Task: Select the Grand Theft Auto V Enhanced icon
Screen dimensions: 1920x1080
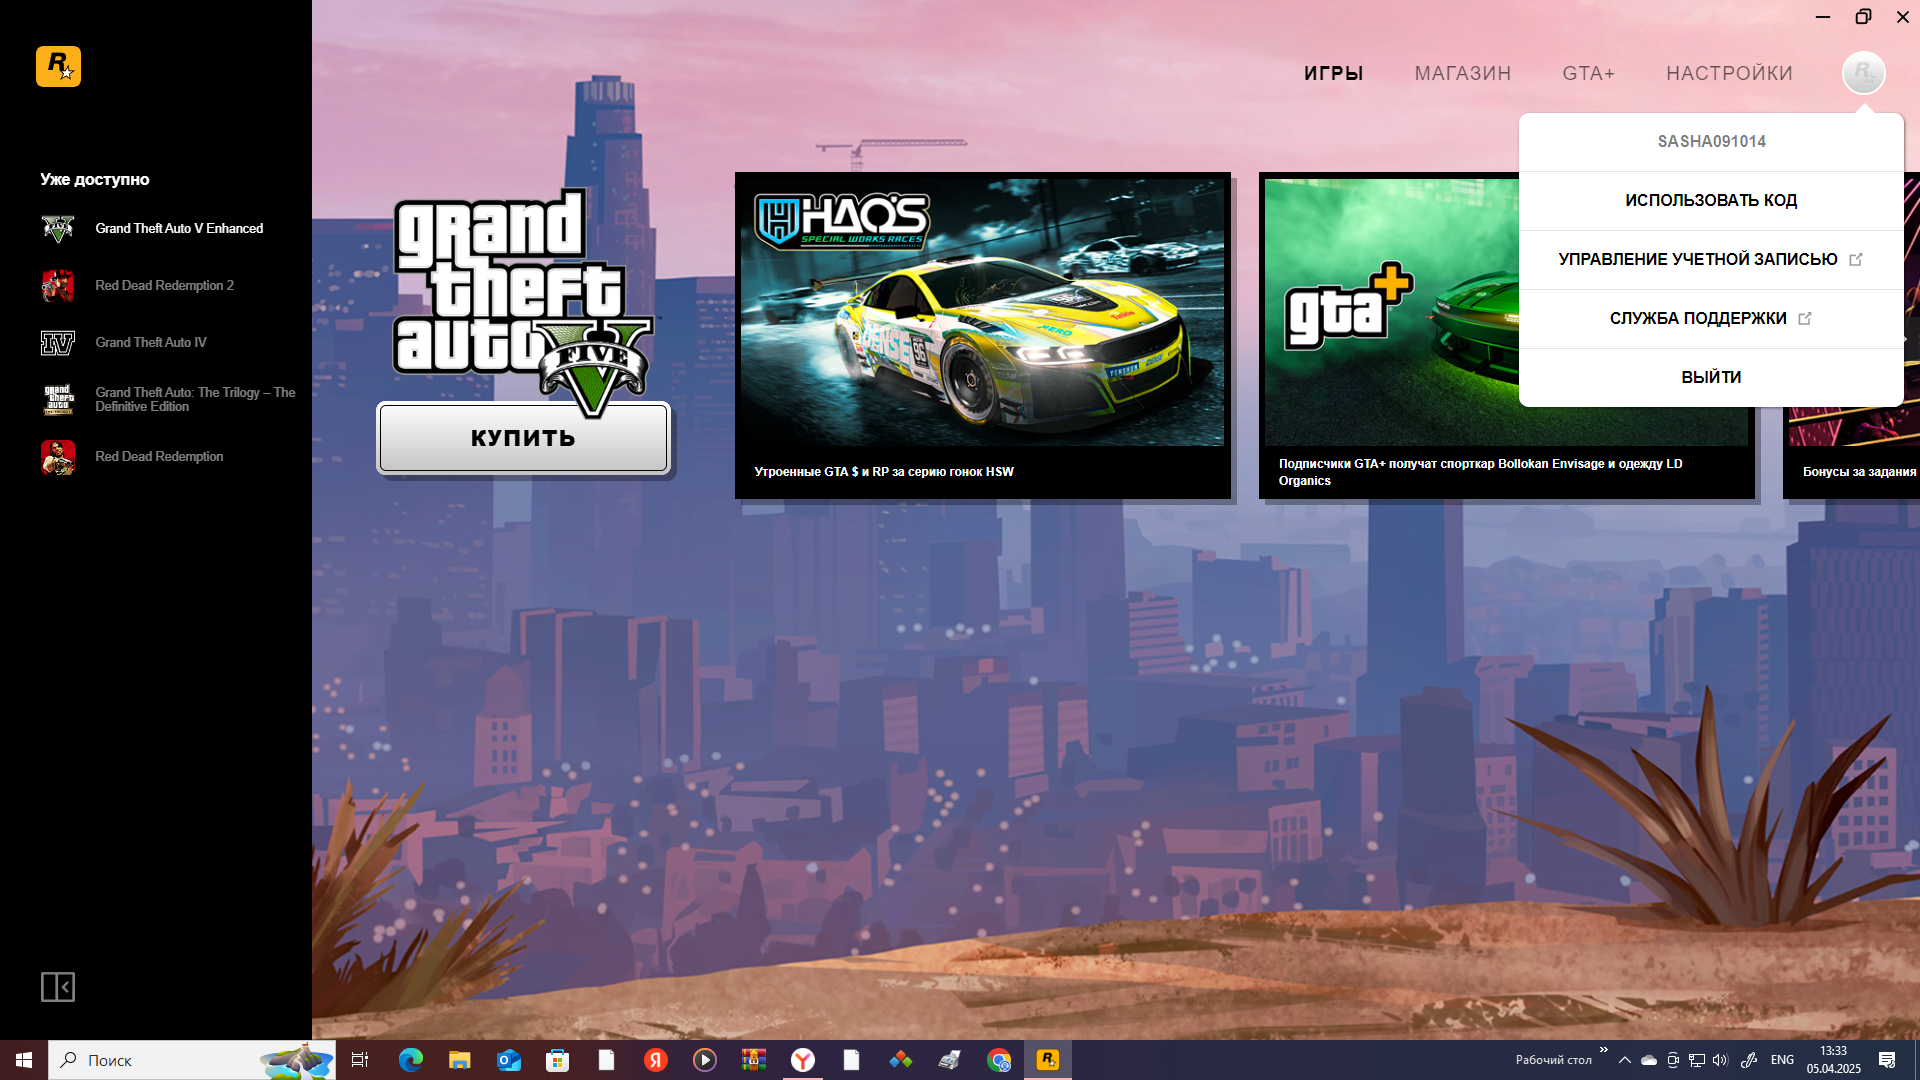Action: (x=58, y=229)
